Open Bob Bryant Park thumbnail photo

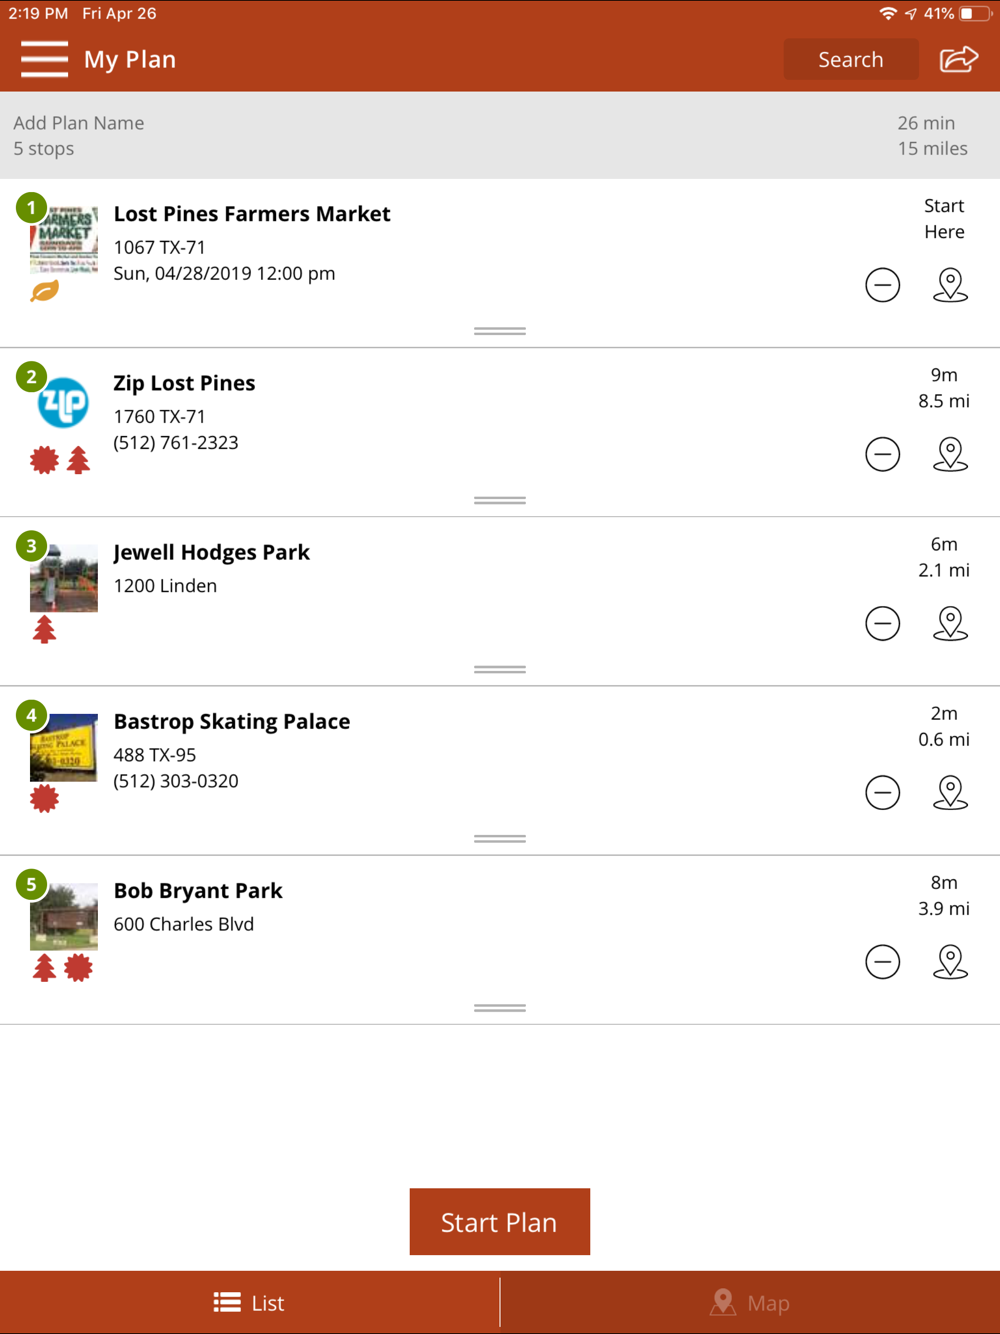coord(64,916)
